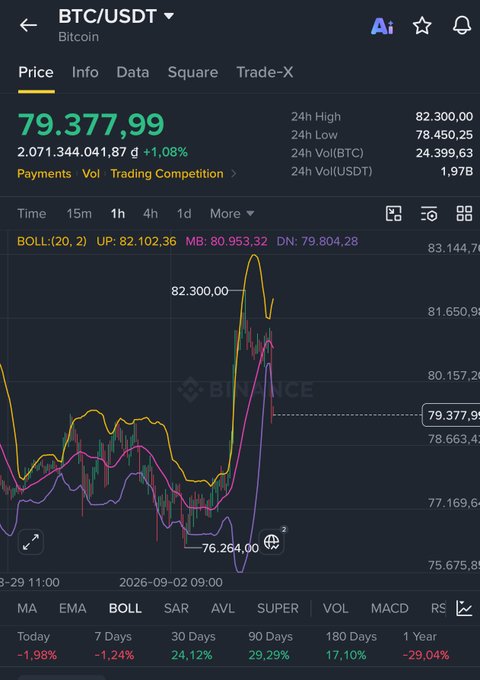Click the 82.300,00 high marker label
This screenshot has width=480, height=680.
[199, 291]
